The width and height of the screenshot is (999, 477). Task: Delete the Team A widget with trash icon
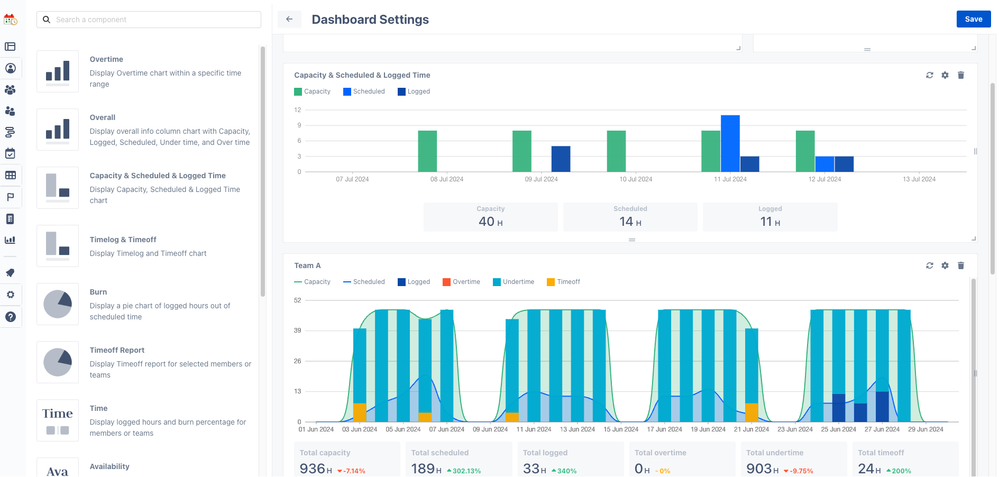coord(961,265)
